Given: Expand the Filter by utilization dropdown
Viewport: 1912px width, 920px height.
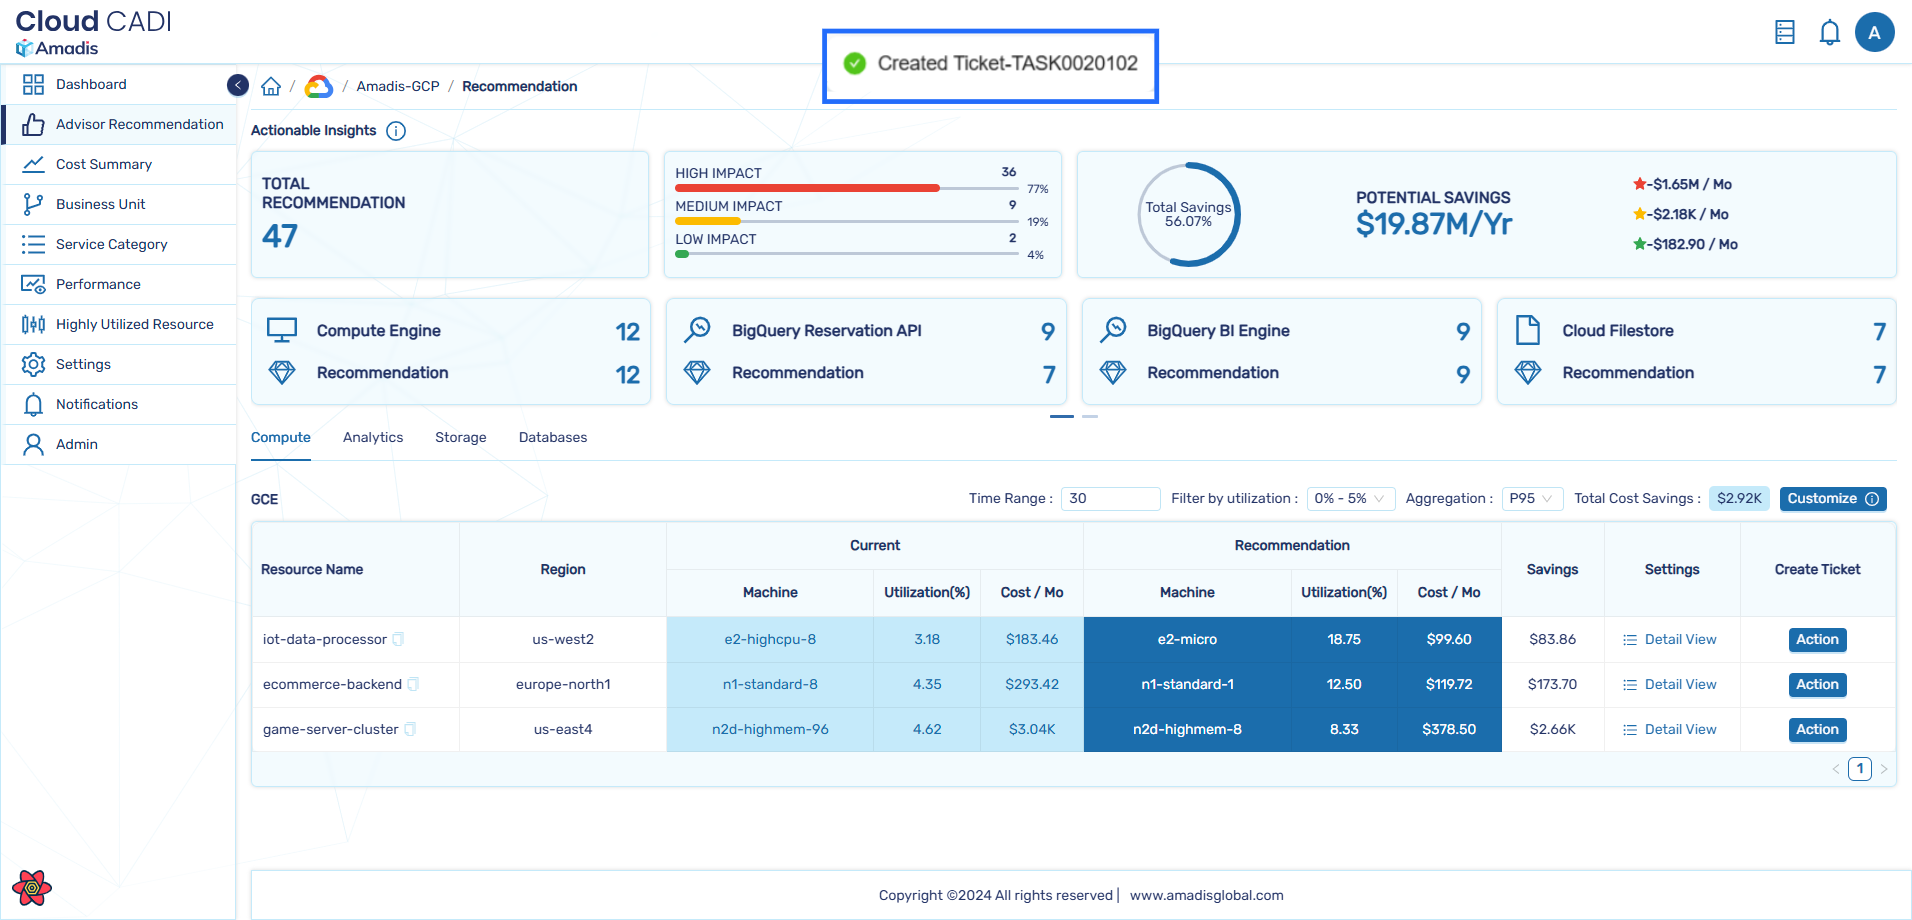Looking at the screenshot, I should [x=1350, y=499].
